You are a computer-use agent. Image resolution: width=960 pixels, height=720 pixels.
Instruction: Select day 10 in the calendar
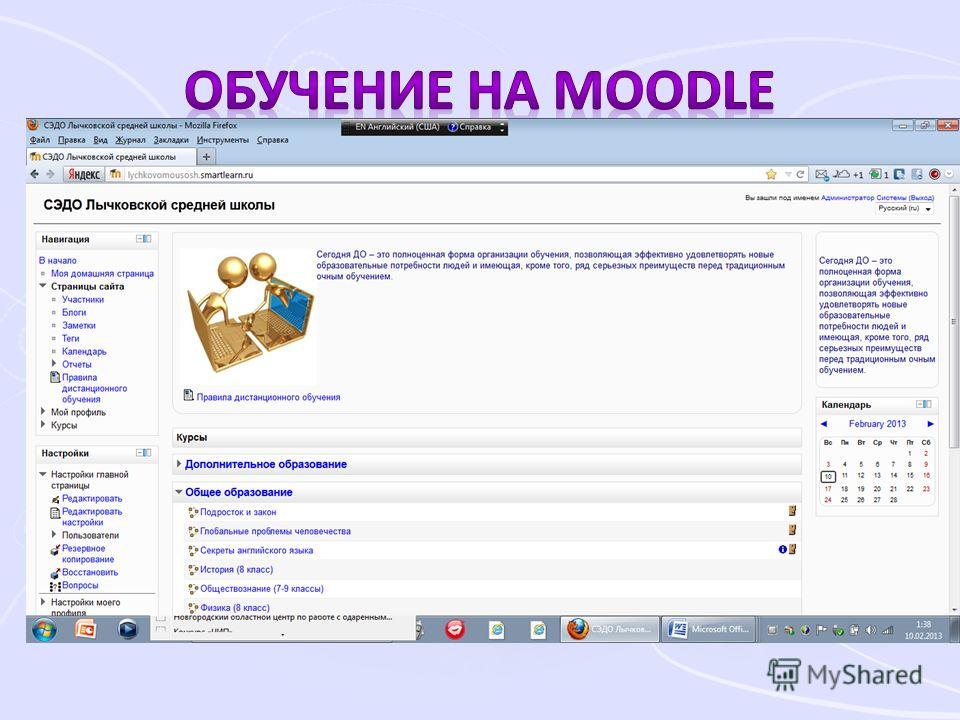[828, 476]
